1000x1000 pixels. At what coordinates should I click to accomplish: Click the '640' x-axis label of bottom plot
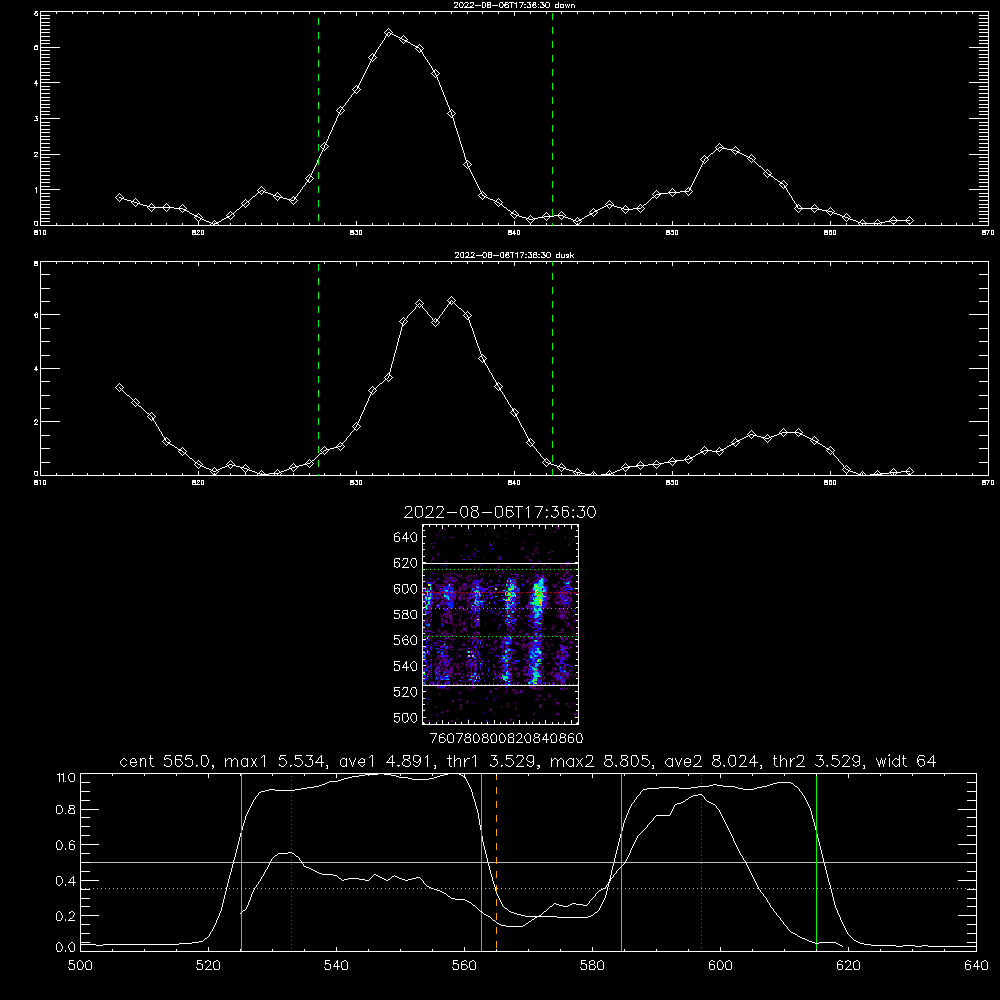(x=976, y=966)
